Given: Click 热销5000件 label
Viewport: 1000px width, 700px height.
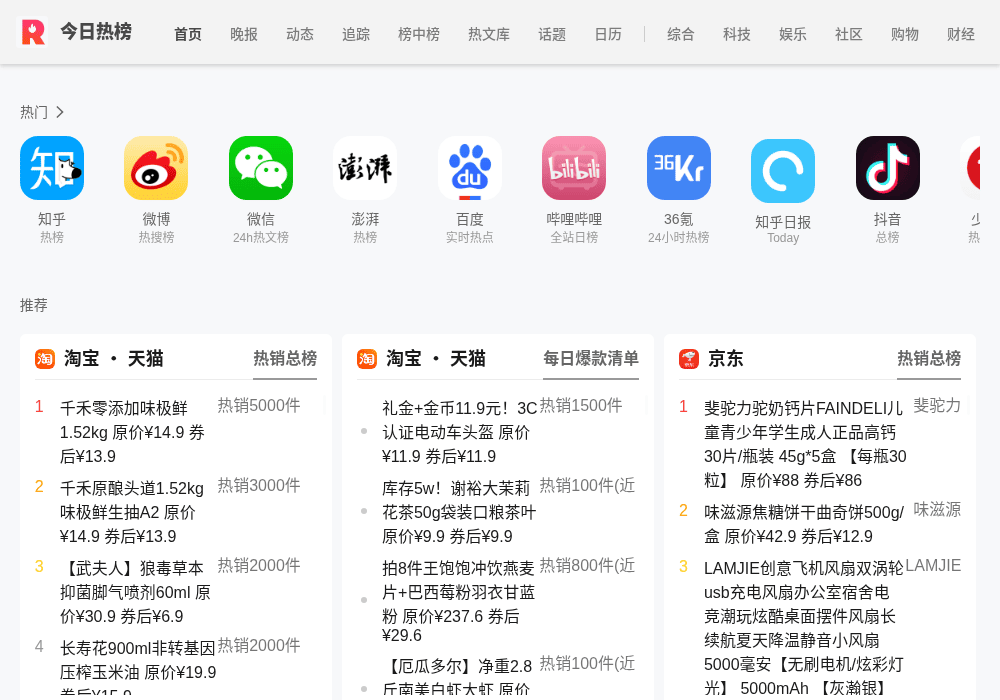Looking at the screenshot, I should pos(259,405).
